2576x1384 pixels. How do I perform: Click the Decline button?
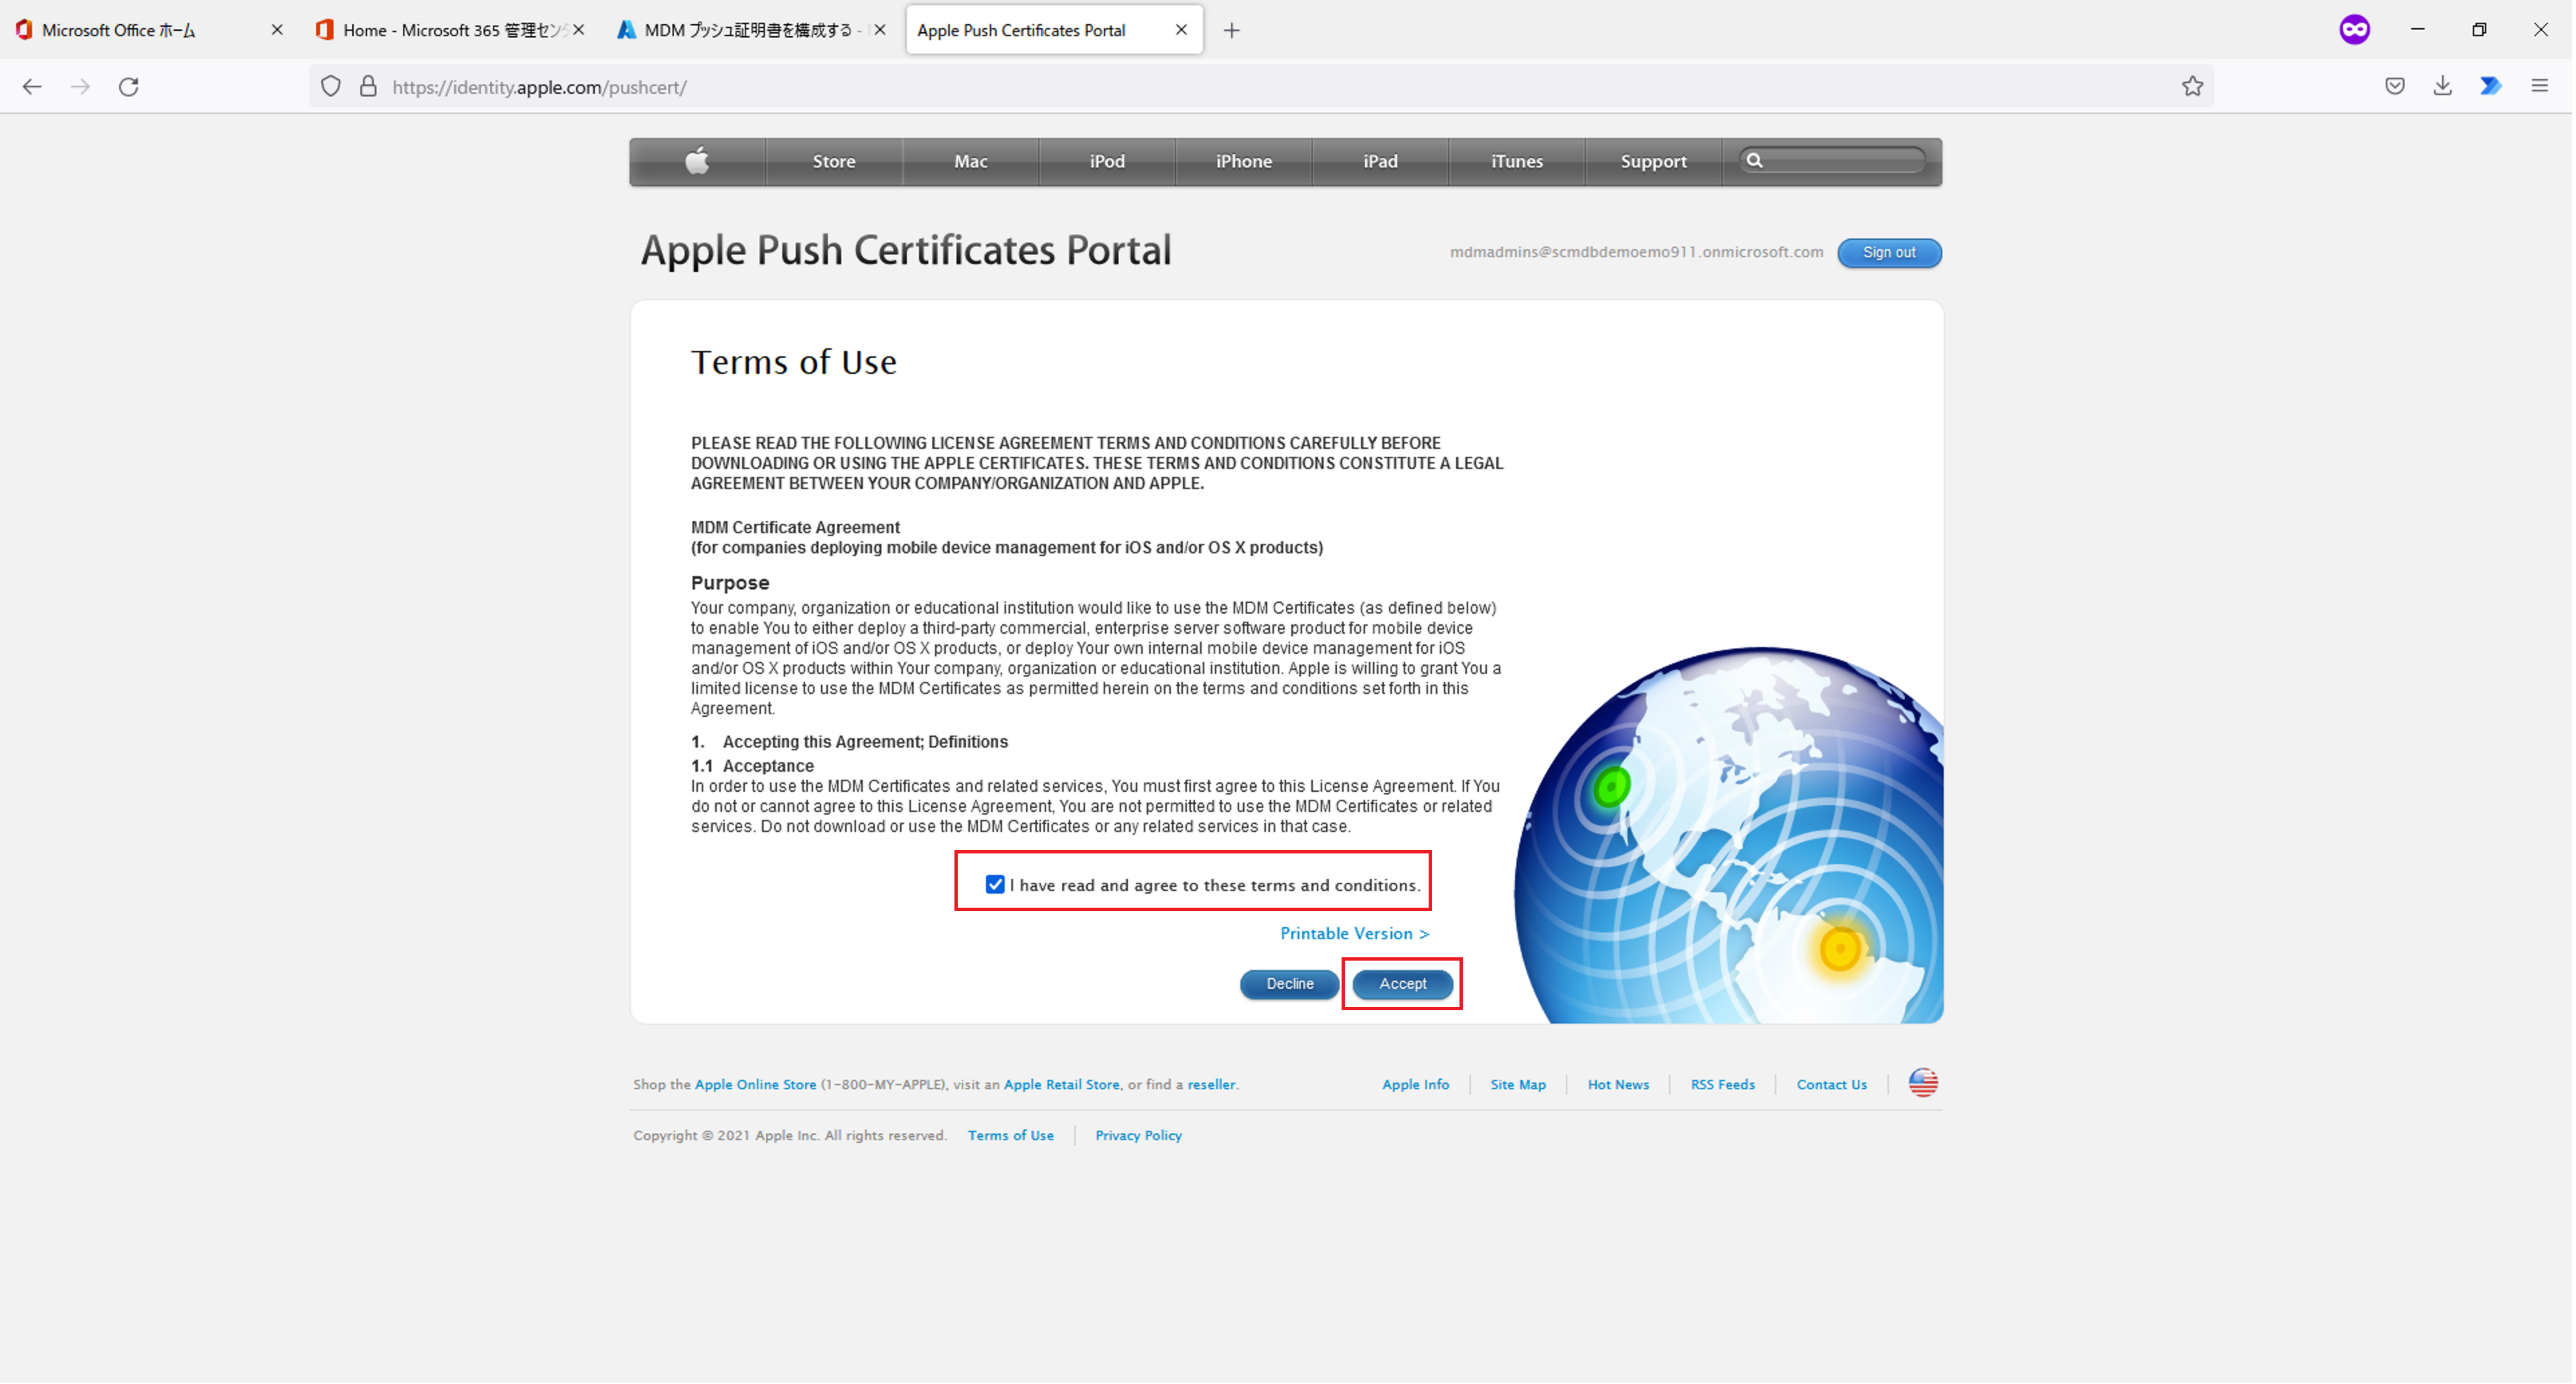(x=1291, y=983)
